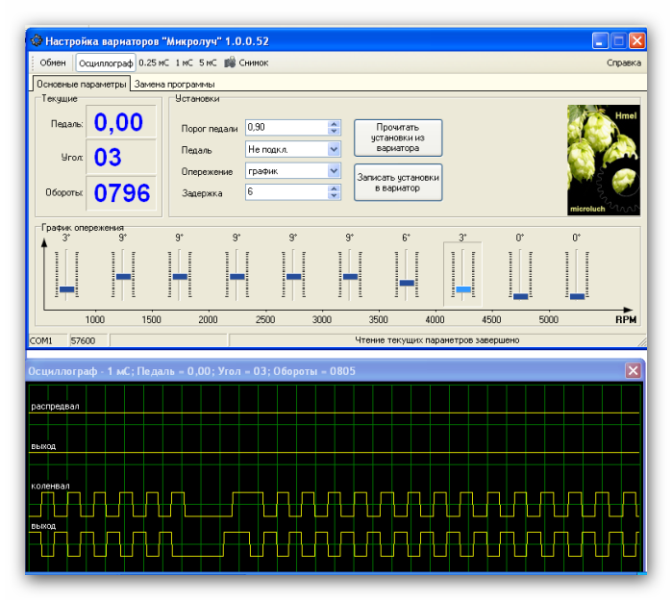Image resolution: width=672 pixels, height=600 pixels.
Task: Click the Обороты current value 0796
Action: pos(122,193)
